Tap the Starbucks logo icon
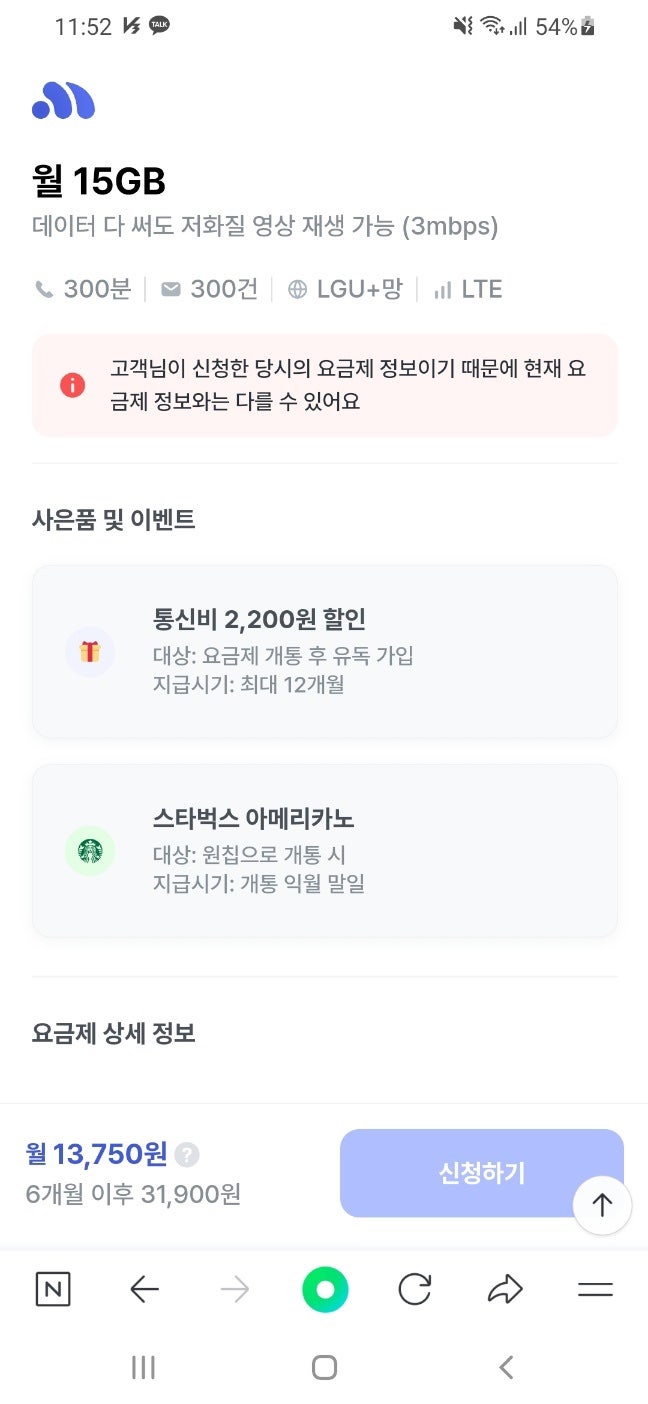 (90, 851)
